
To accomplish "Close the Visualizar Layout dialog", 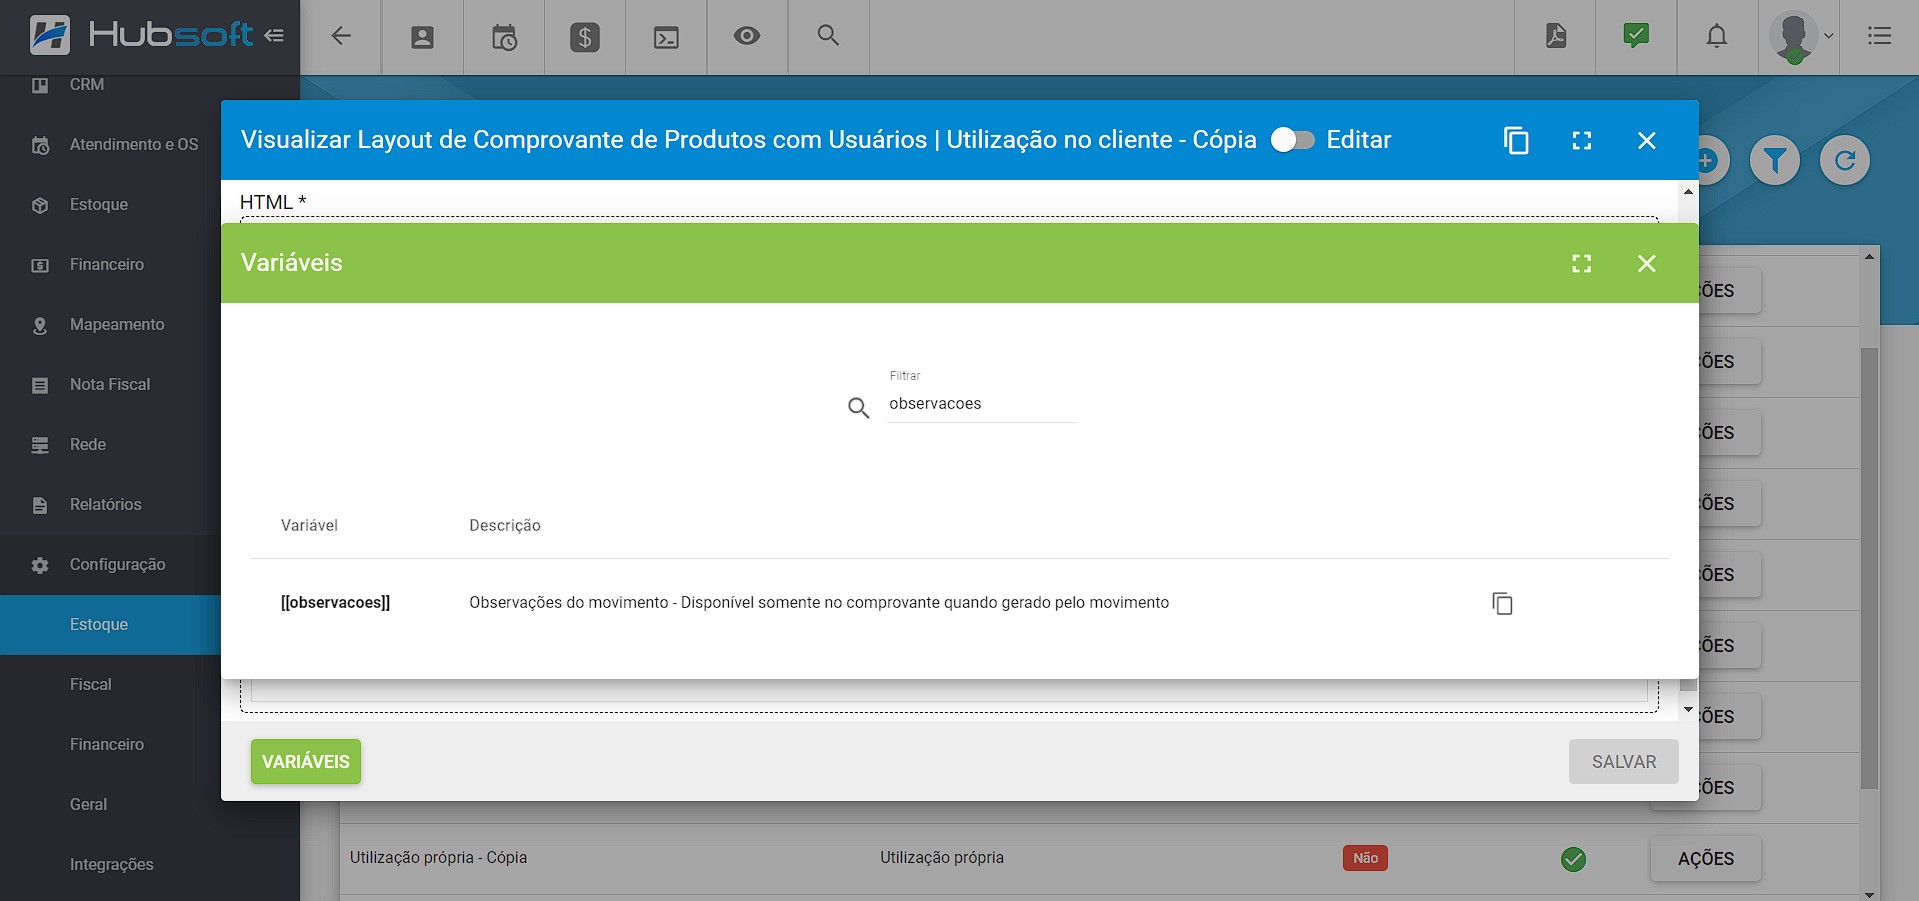I will [x=1647, y=140].
